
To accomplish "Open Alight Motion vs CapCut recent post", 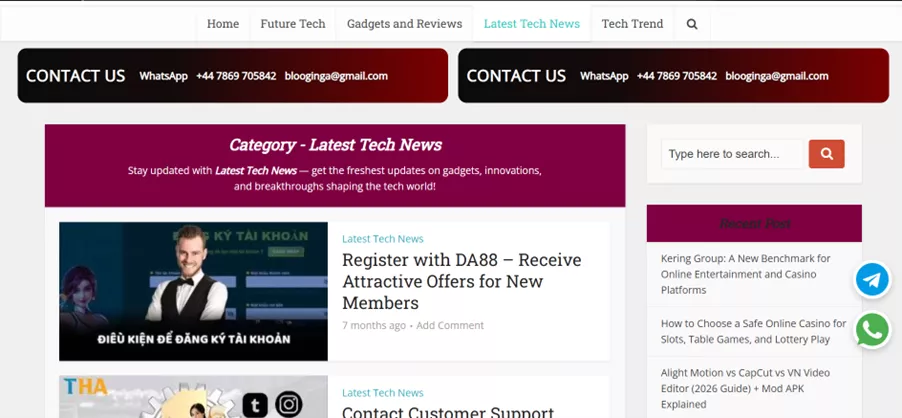I will [745, 388].
